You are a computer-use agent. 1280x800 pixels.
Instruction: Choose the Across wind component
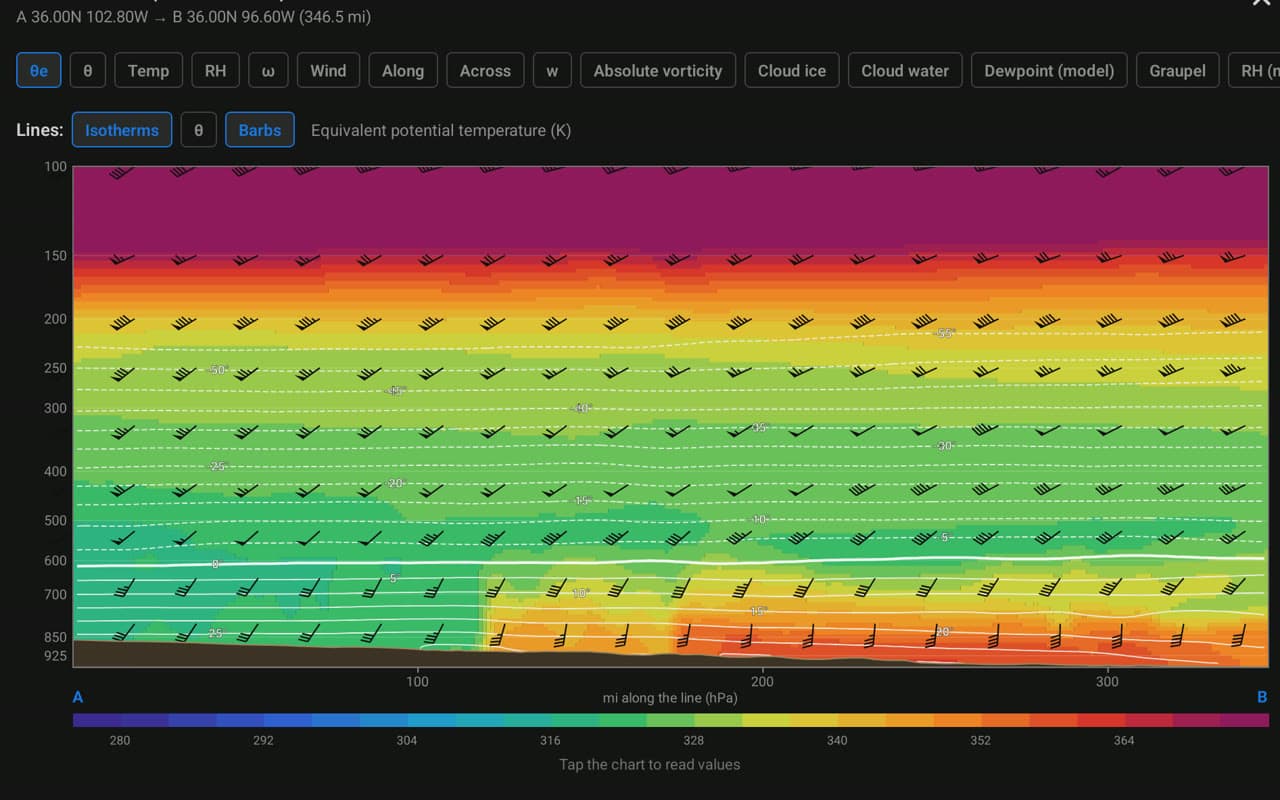tap(485, 70)
